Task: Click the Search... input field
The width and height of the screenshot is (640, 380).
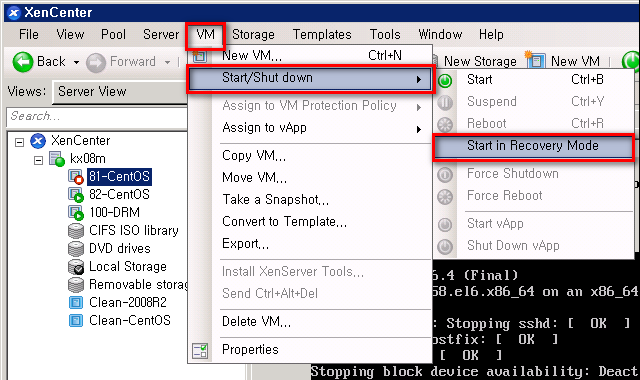Action: 97,117
